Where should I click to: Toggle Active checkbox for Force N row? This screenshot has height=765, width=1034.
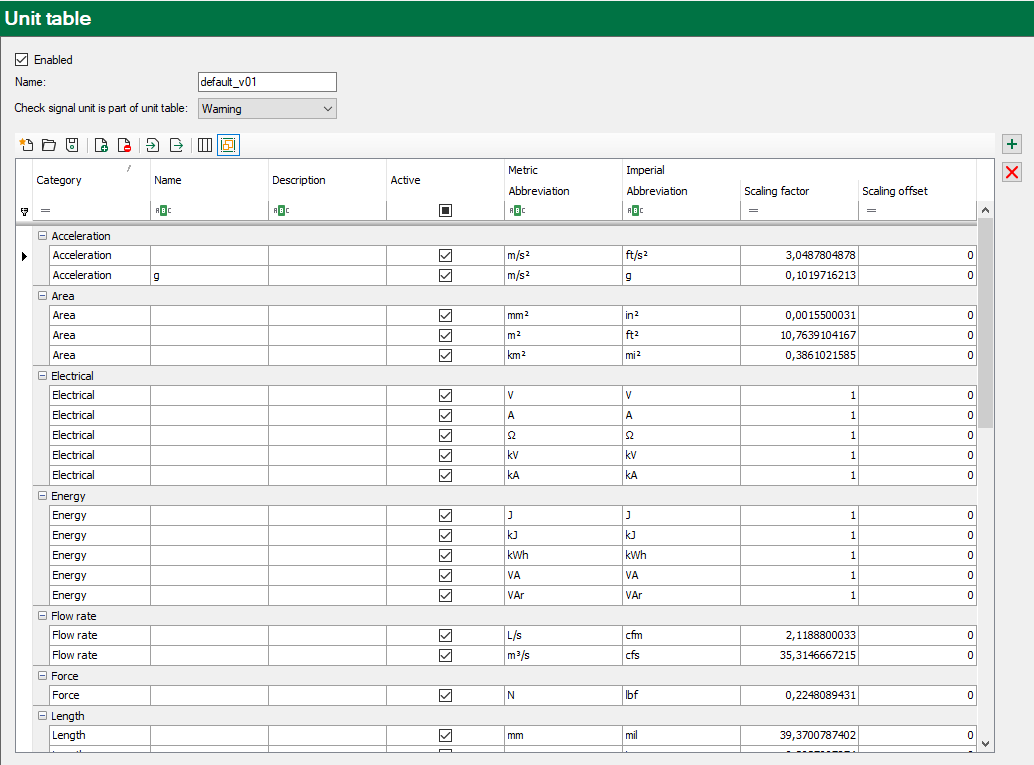(x=445, y=695)
